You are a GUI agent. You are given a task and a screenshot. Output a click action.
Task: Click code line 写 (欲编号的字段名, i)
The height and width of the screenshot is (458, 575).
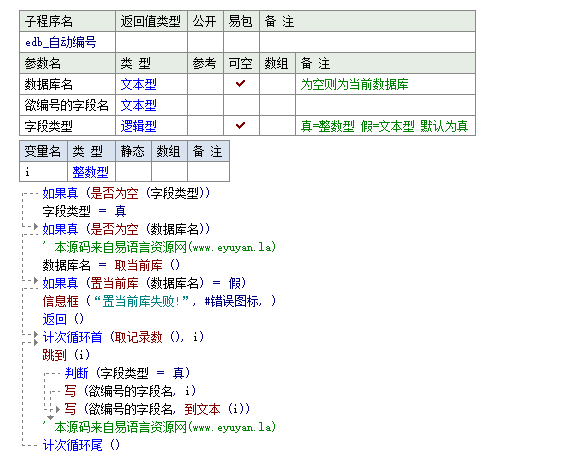click(x=130, y=391)
